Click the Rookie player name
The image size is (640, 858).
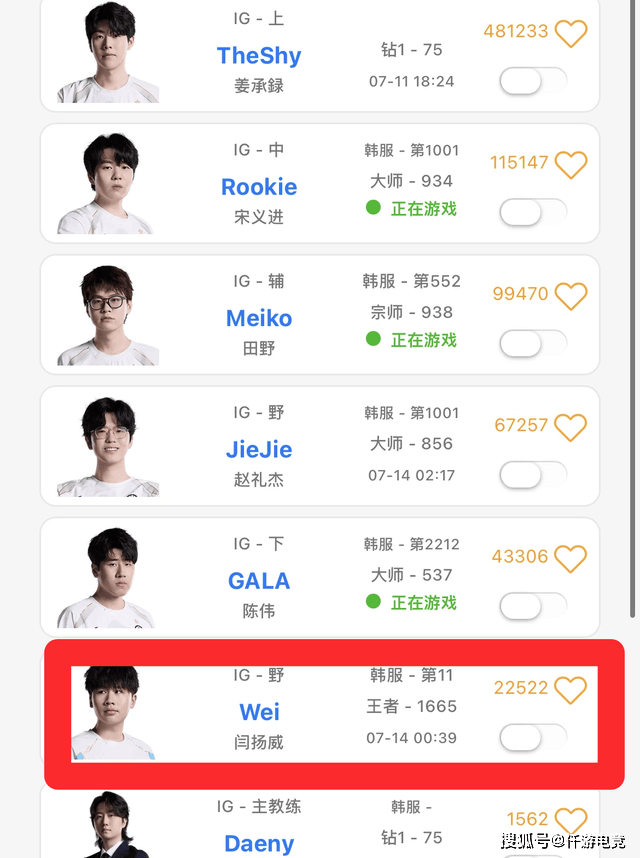258,187
